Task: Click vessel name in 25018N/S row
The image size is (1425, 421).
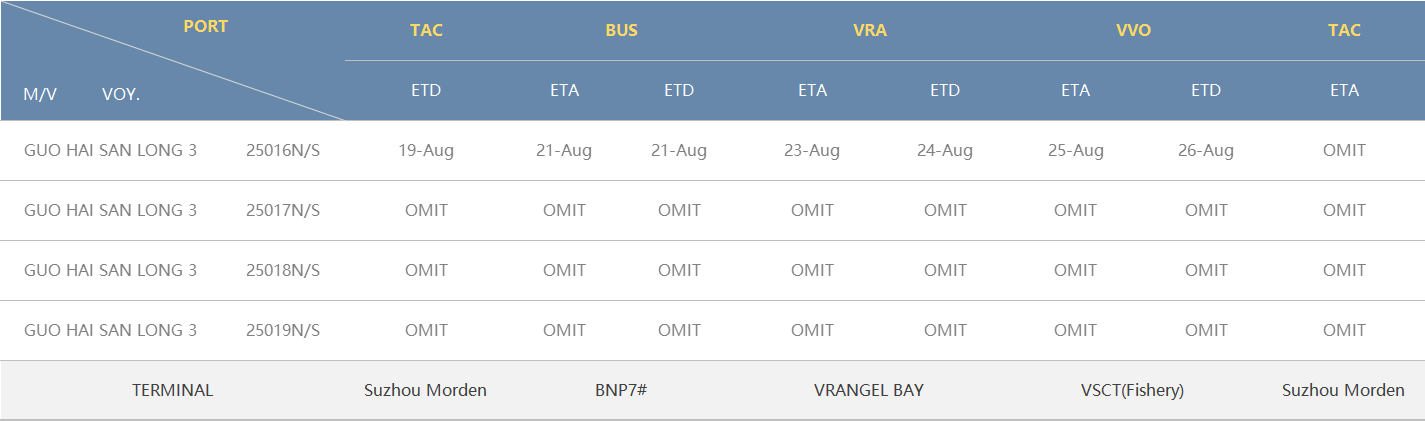Action: coord(110,271)
